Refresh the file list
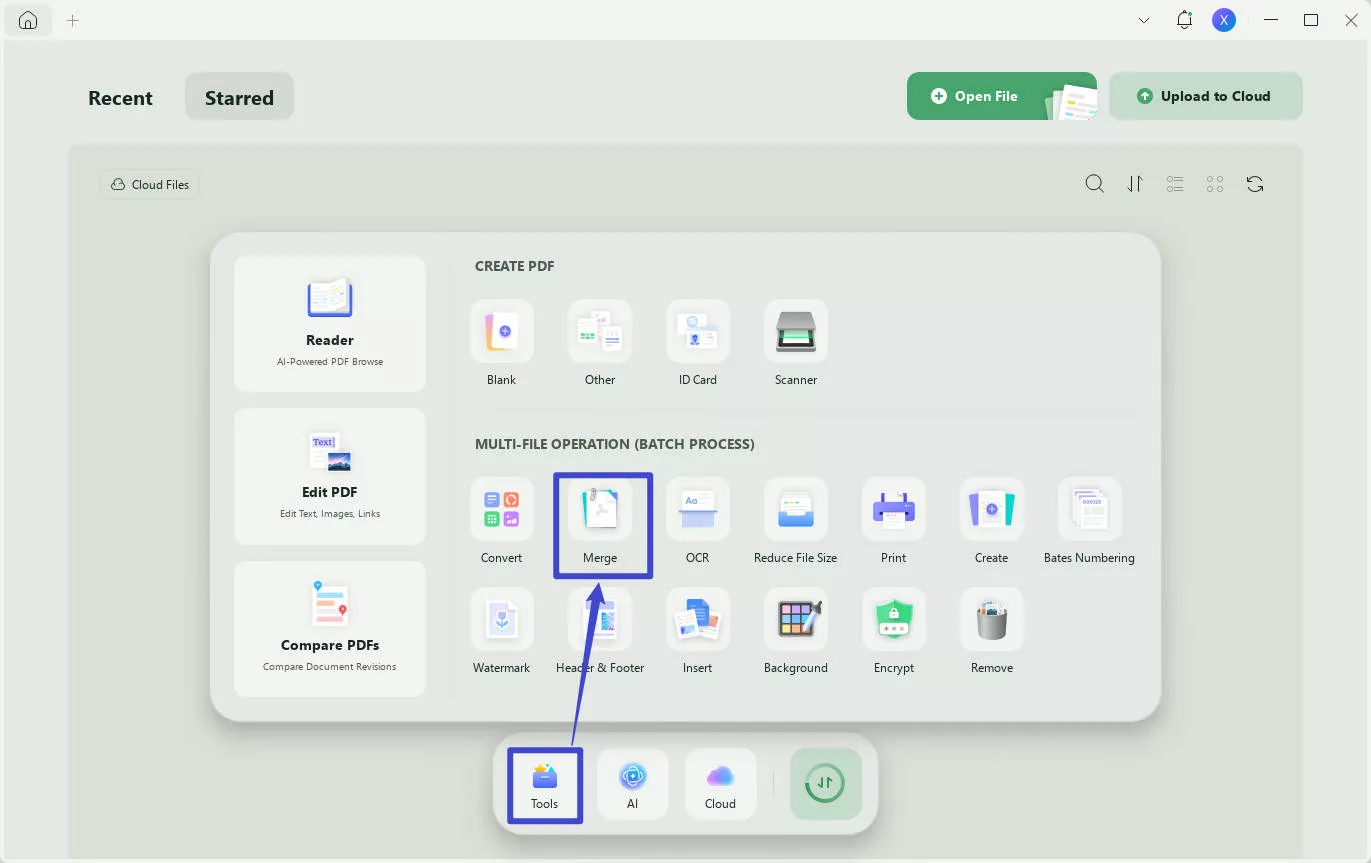The image size is (1371, 863). coord(1255,184)
